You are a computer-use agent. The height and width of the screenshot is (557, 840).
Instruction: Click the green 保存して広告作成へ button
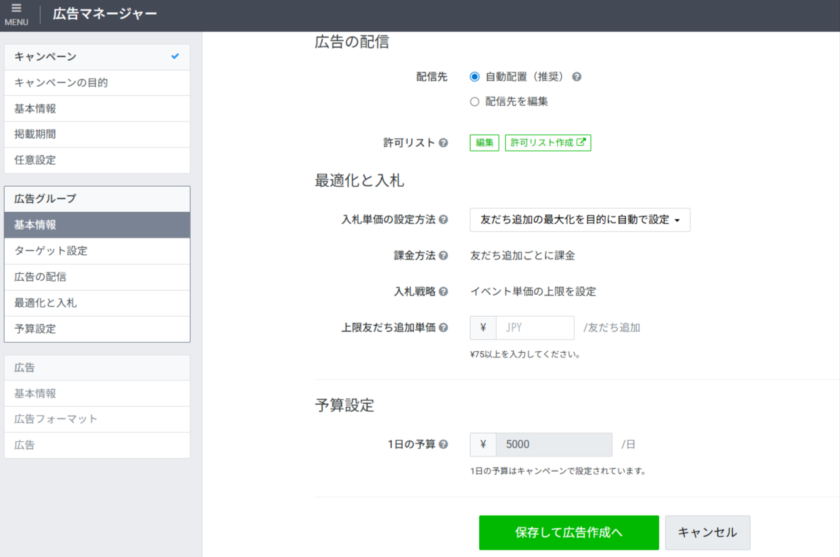(x=568, y=533)
